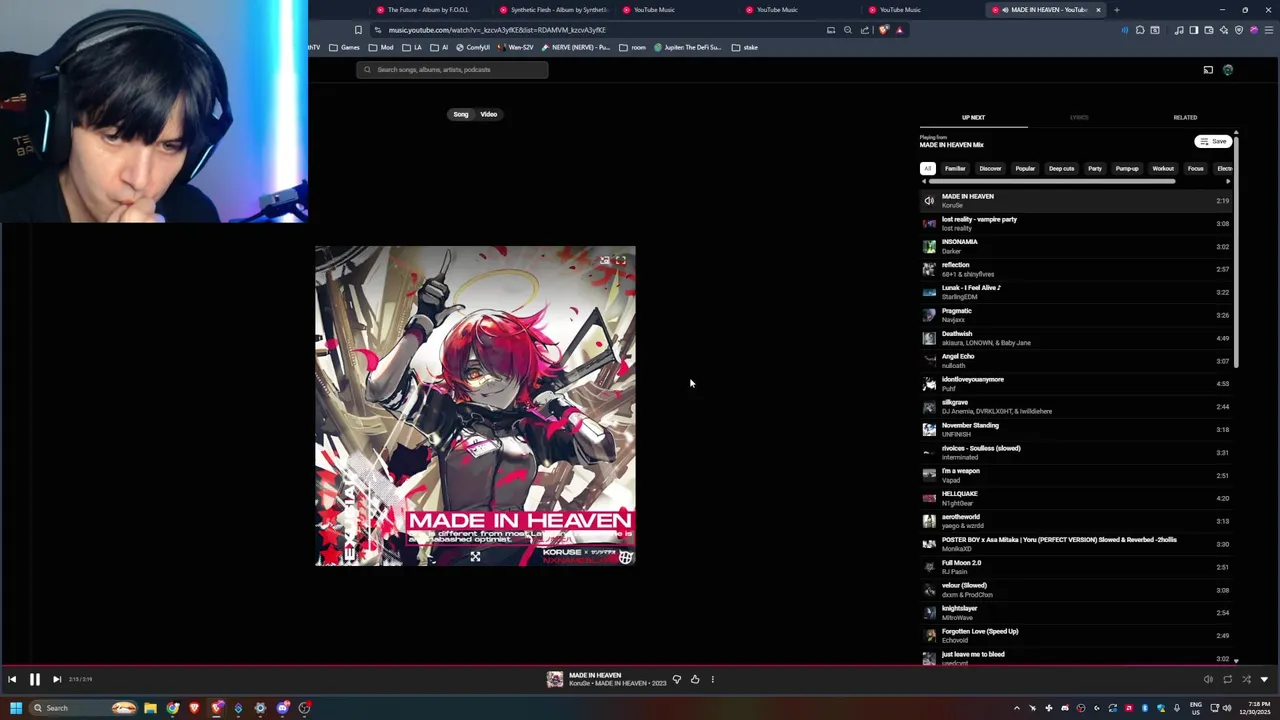Open the Games bookmarks folder
This screenshot has height=720, width=1280.
click(x=344, y=47)
